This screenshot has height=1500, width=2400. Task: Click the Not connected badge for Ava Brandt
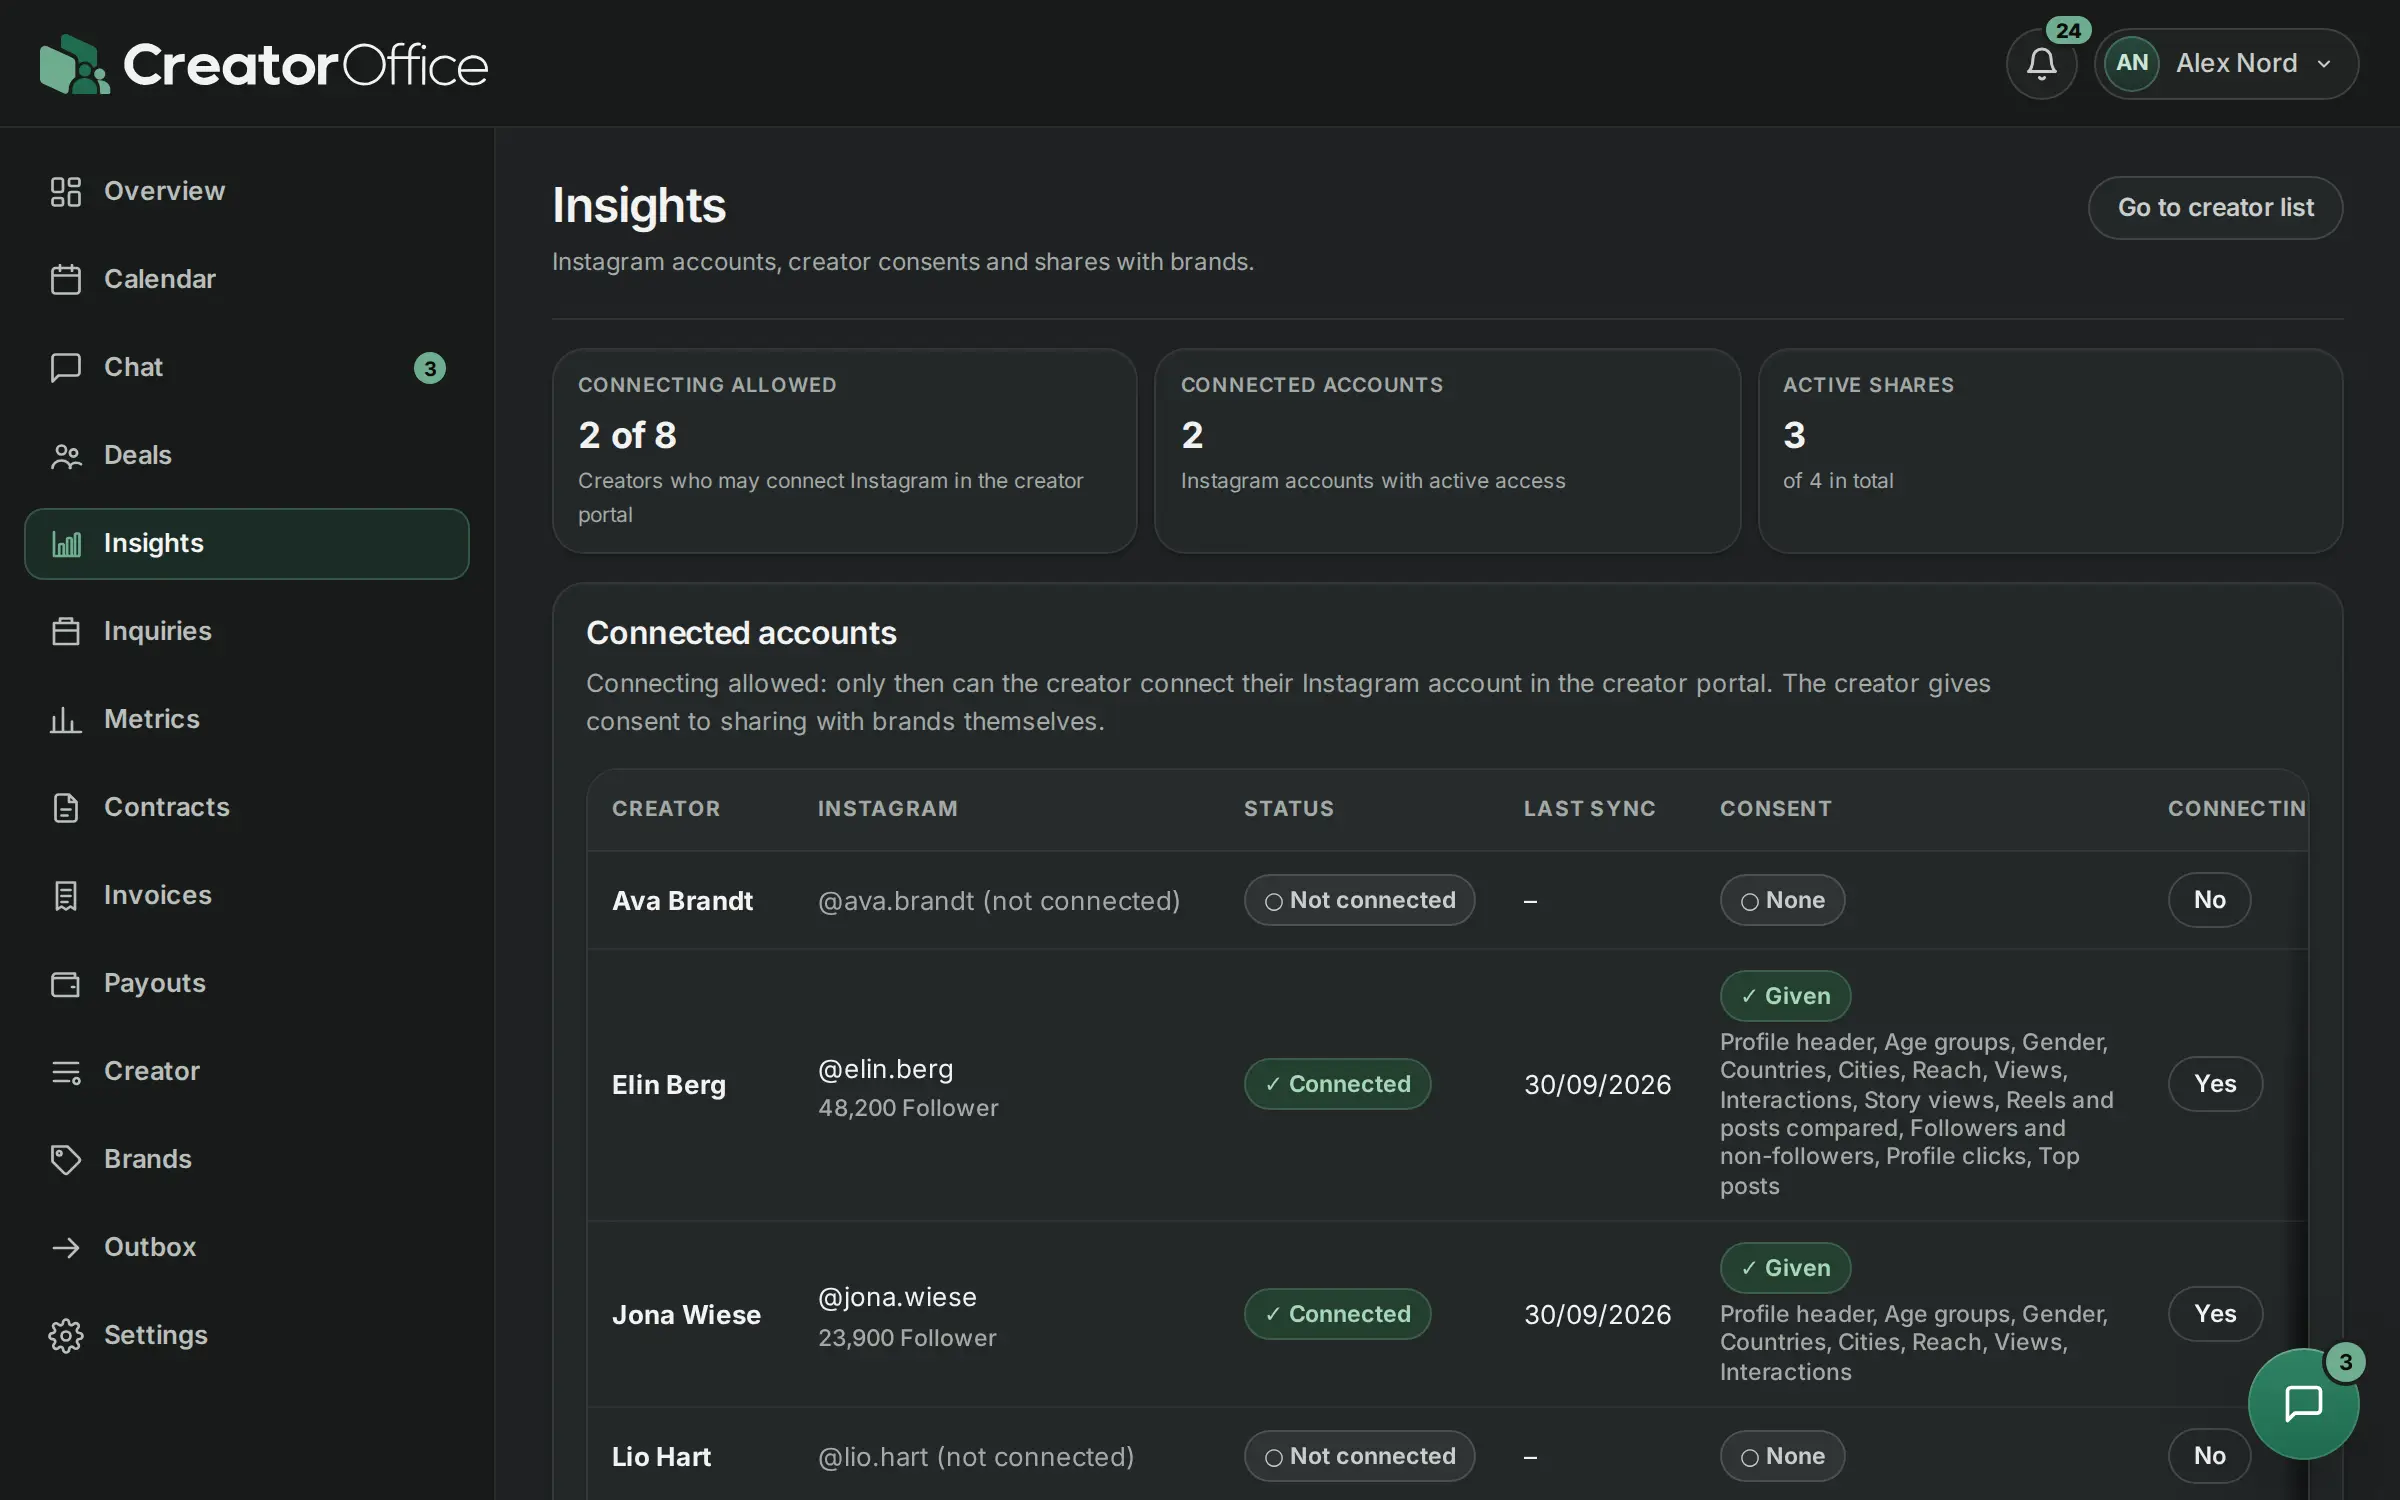[1359, 900]
